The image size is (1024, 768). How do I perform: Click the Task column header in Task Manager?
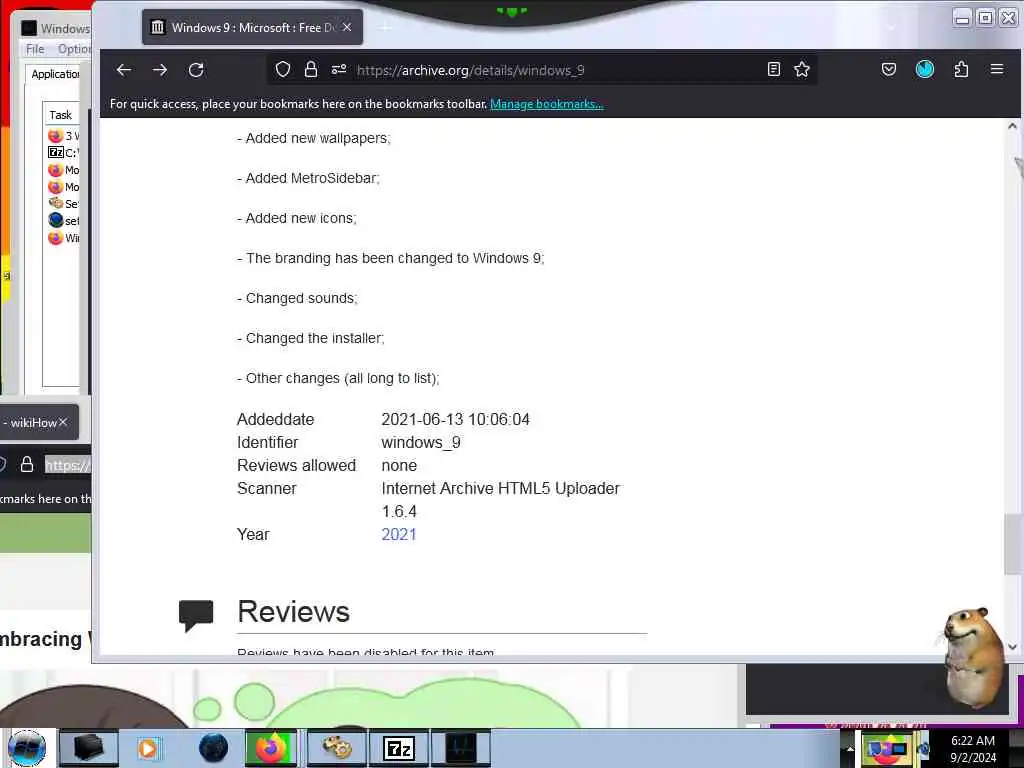coord(61,115)
